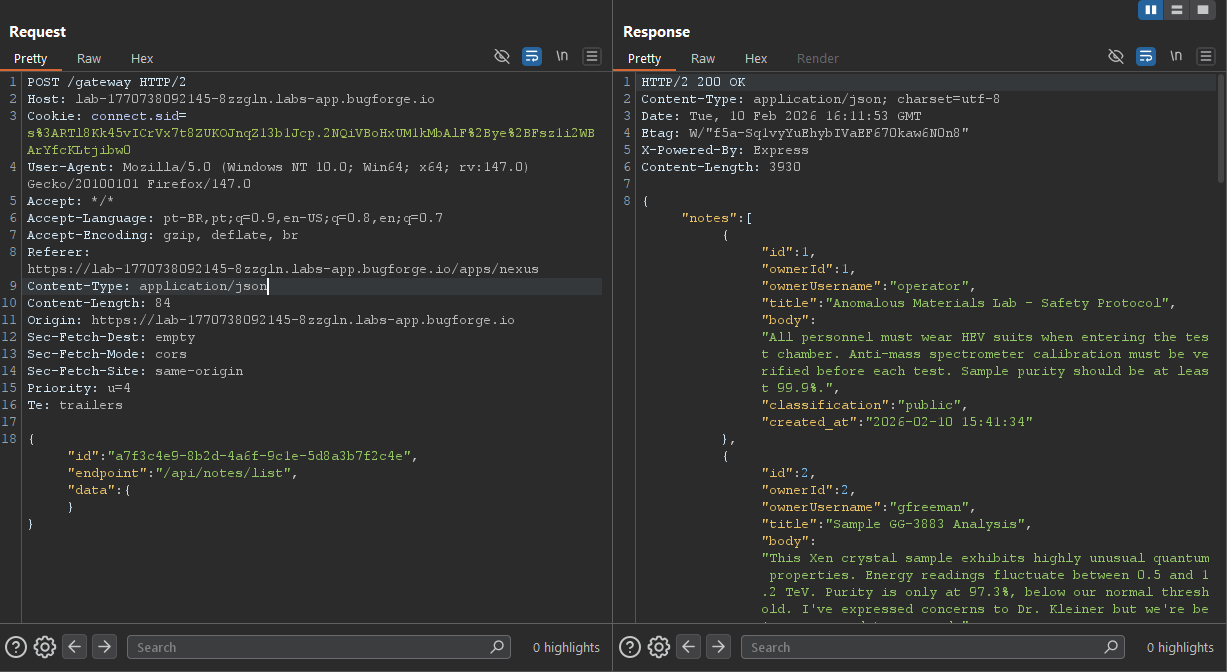Toggle word wrap icon in Response panel

1146,56
